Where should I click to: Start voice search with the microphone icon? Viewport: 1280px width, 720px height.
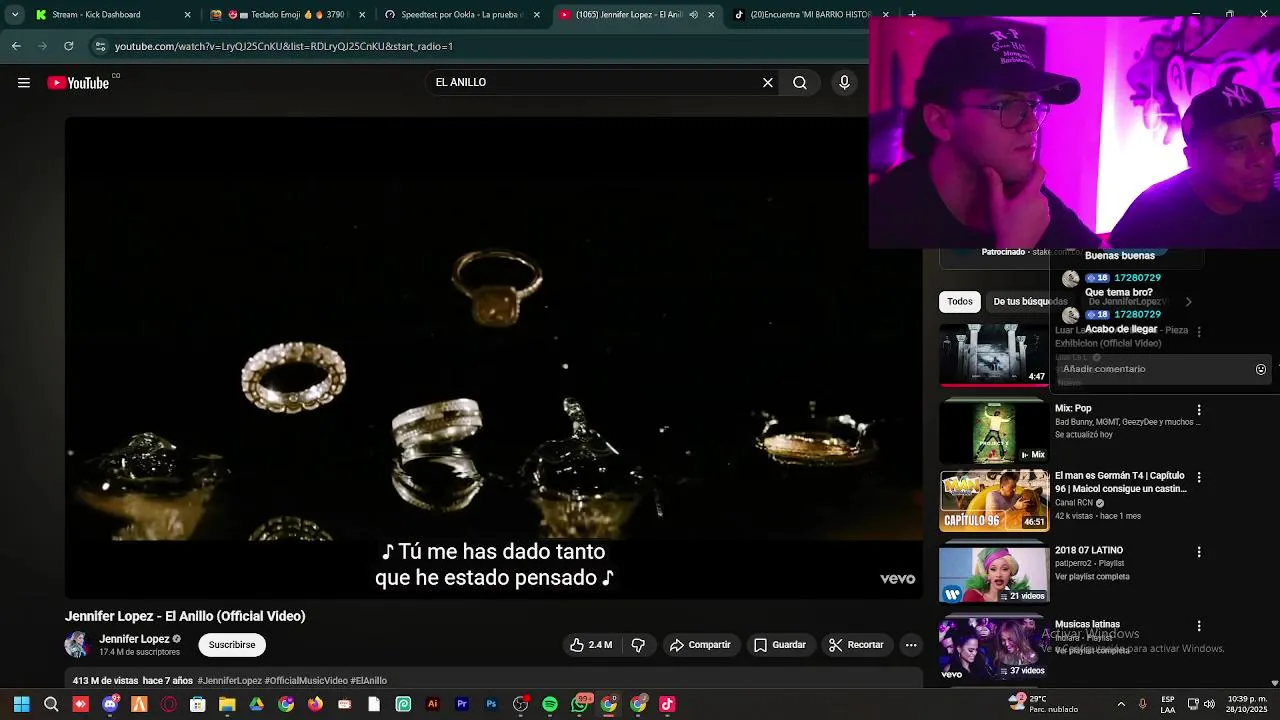(844, 83)
